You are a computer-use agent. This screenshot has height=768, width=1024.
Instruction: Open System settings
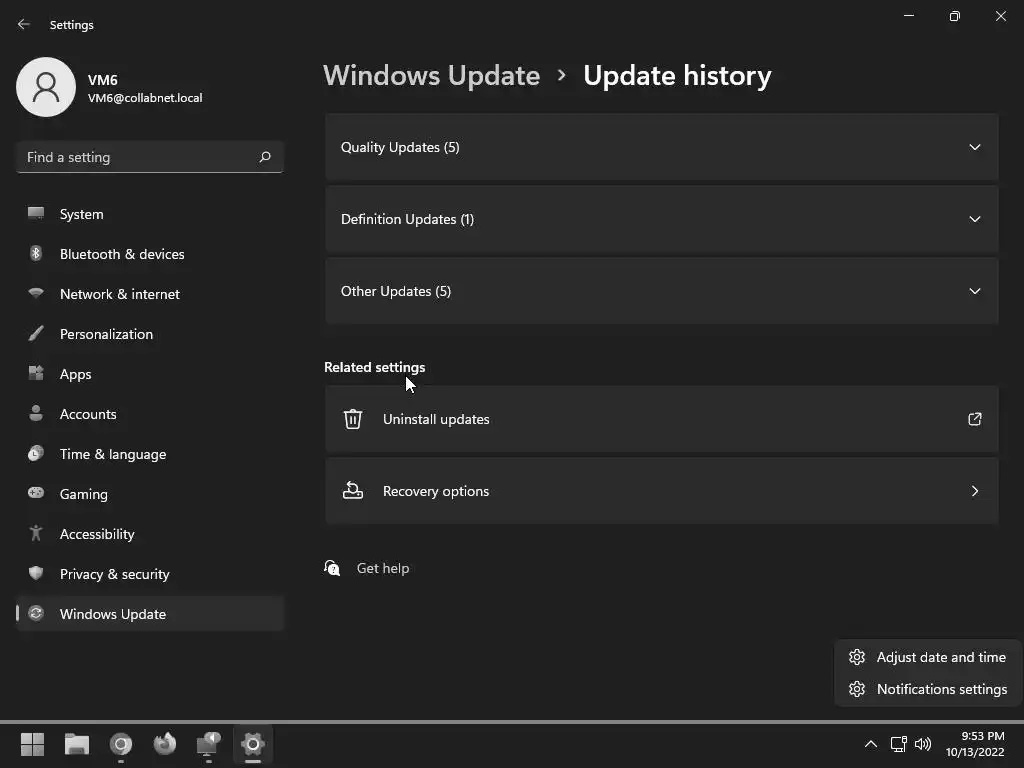pyautogui.click(x=150, y=214)
